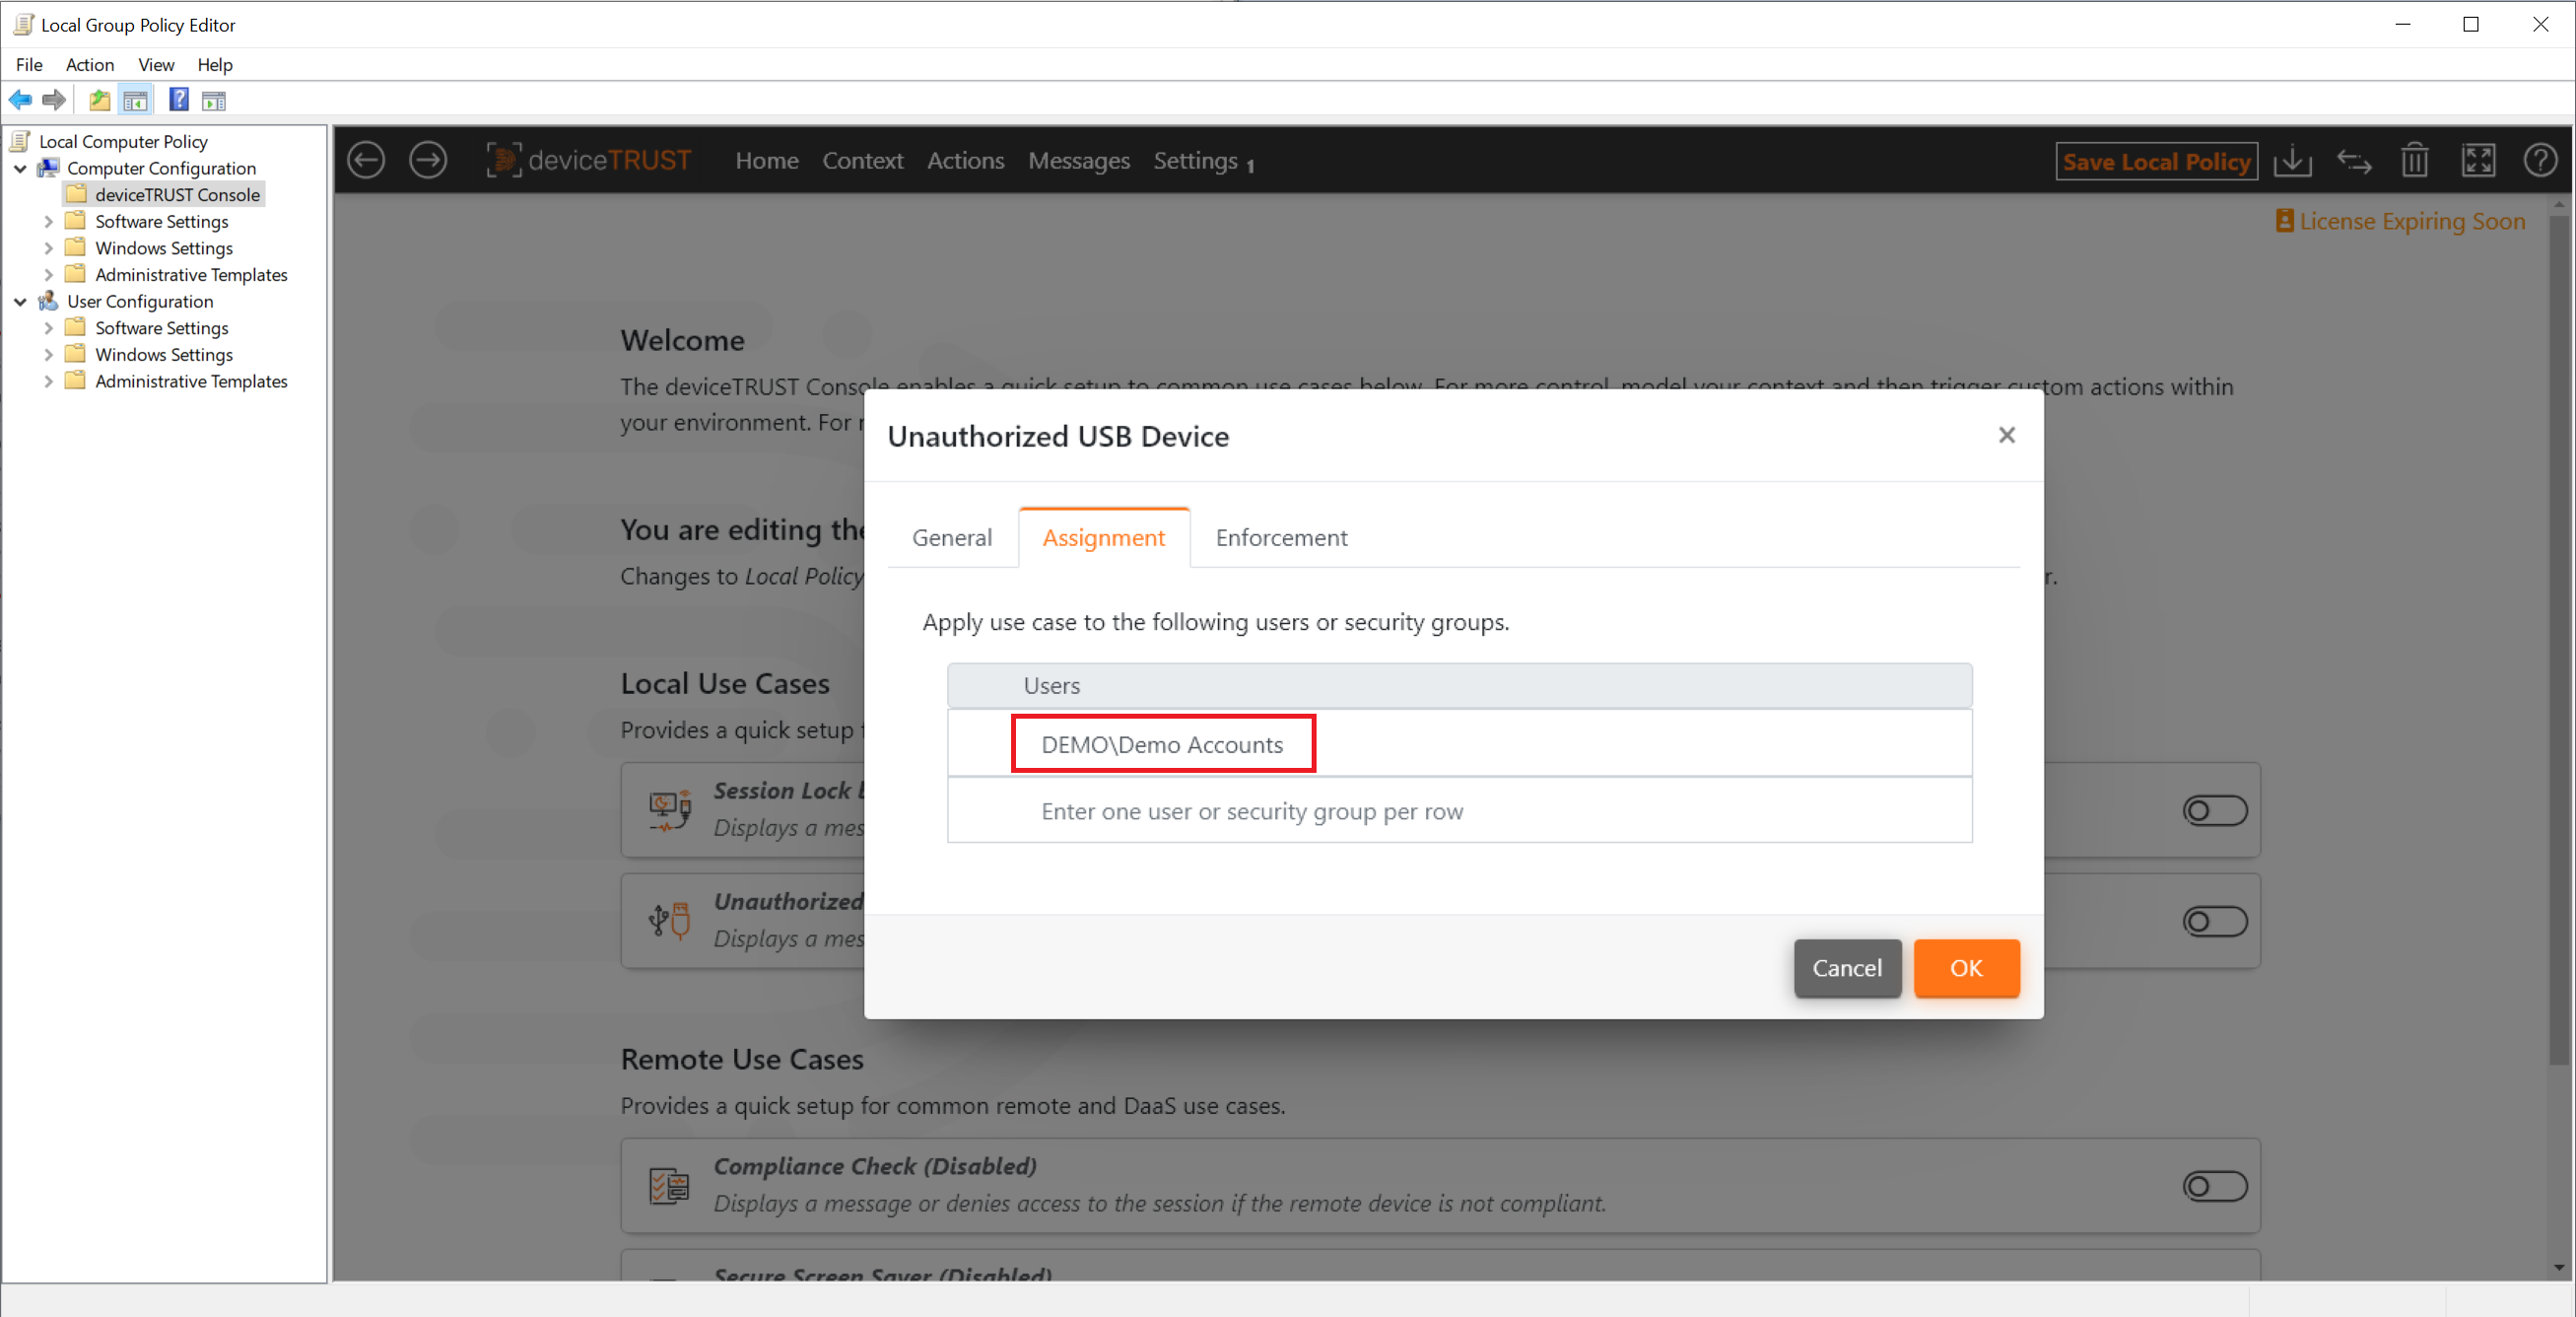Click the Save Local Policy button
The width and height of the screenshot is (2576, 1317).
(x=2156, y=161)
